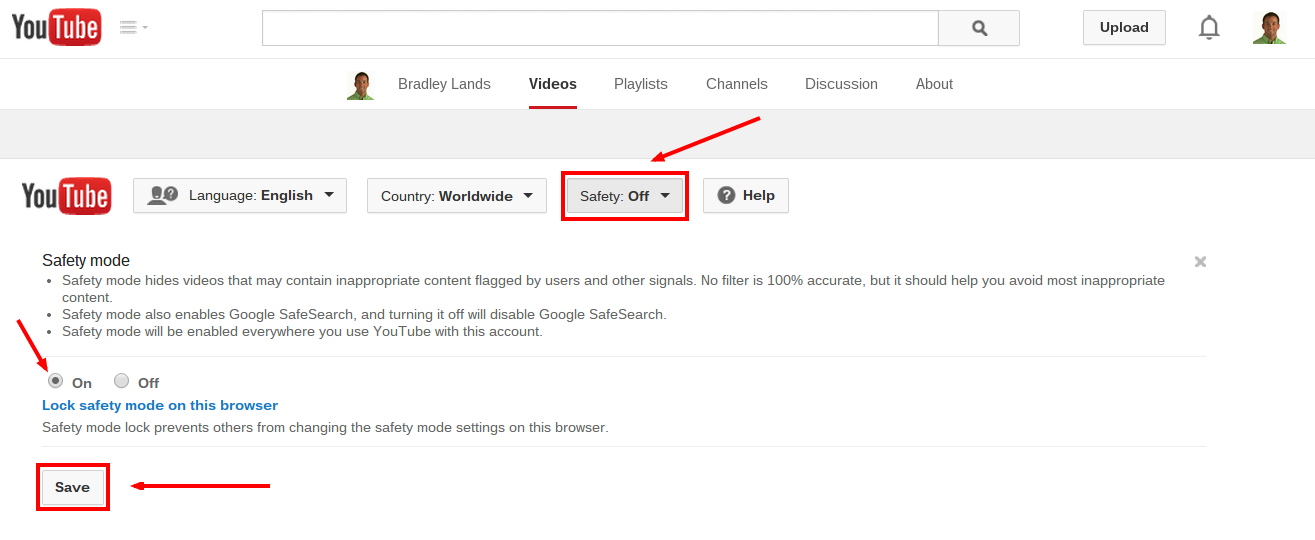The image size is (1315, 540).
Task: Open the Bradley Lands channel home
Action: (444, 84)
